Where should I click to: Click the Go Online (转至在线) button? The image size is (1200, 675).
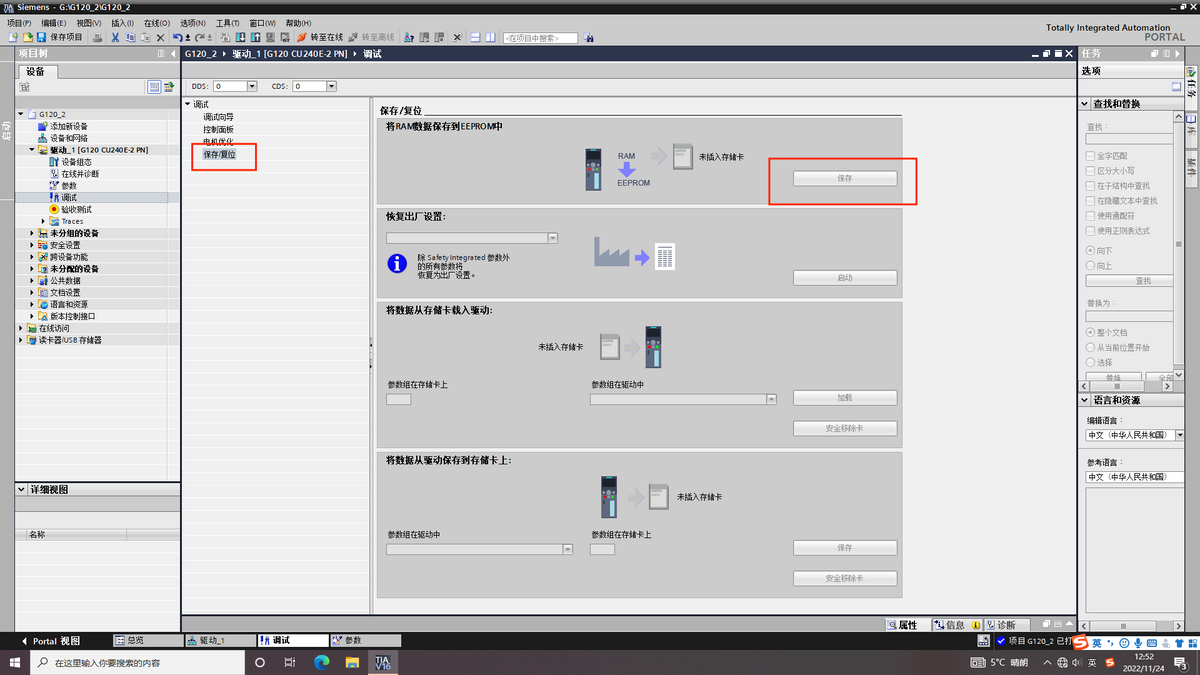click(x=319, y=37)
